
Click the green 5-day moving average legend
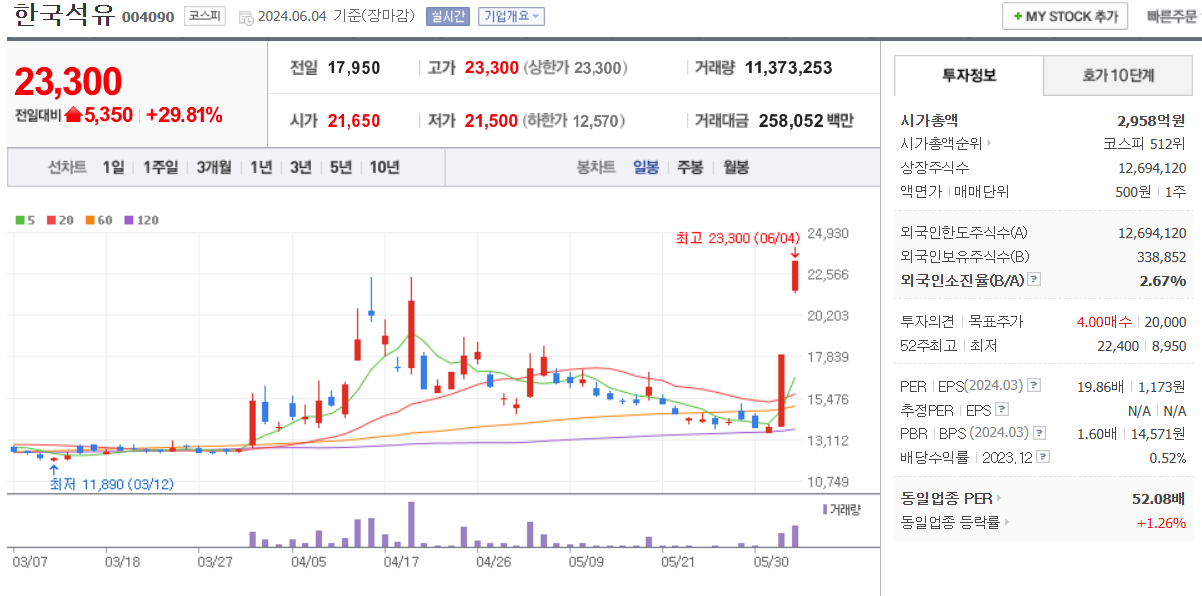pyautogui.click(x=24, y=220)
